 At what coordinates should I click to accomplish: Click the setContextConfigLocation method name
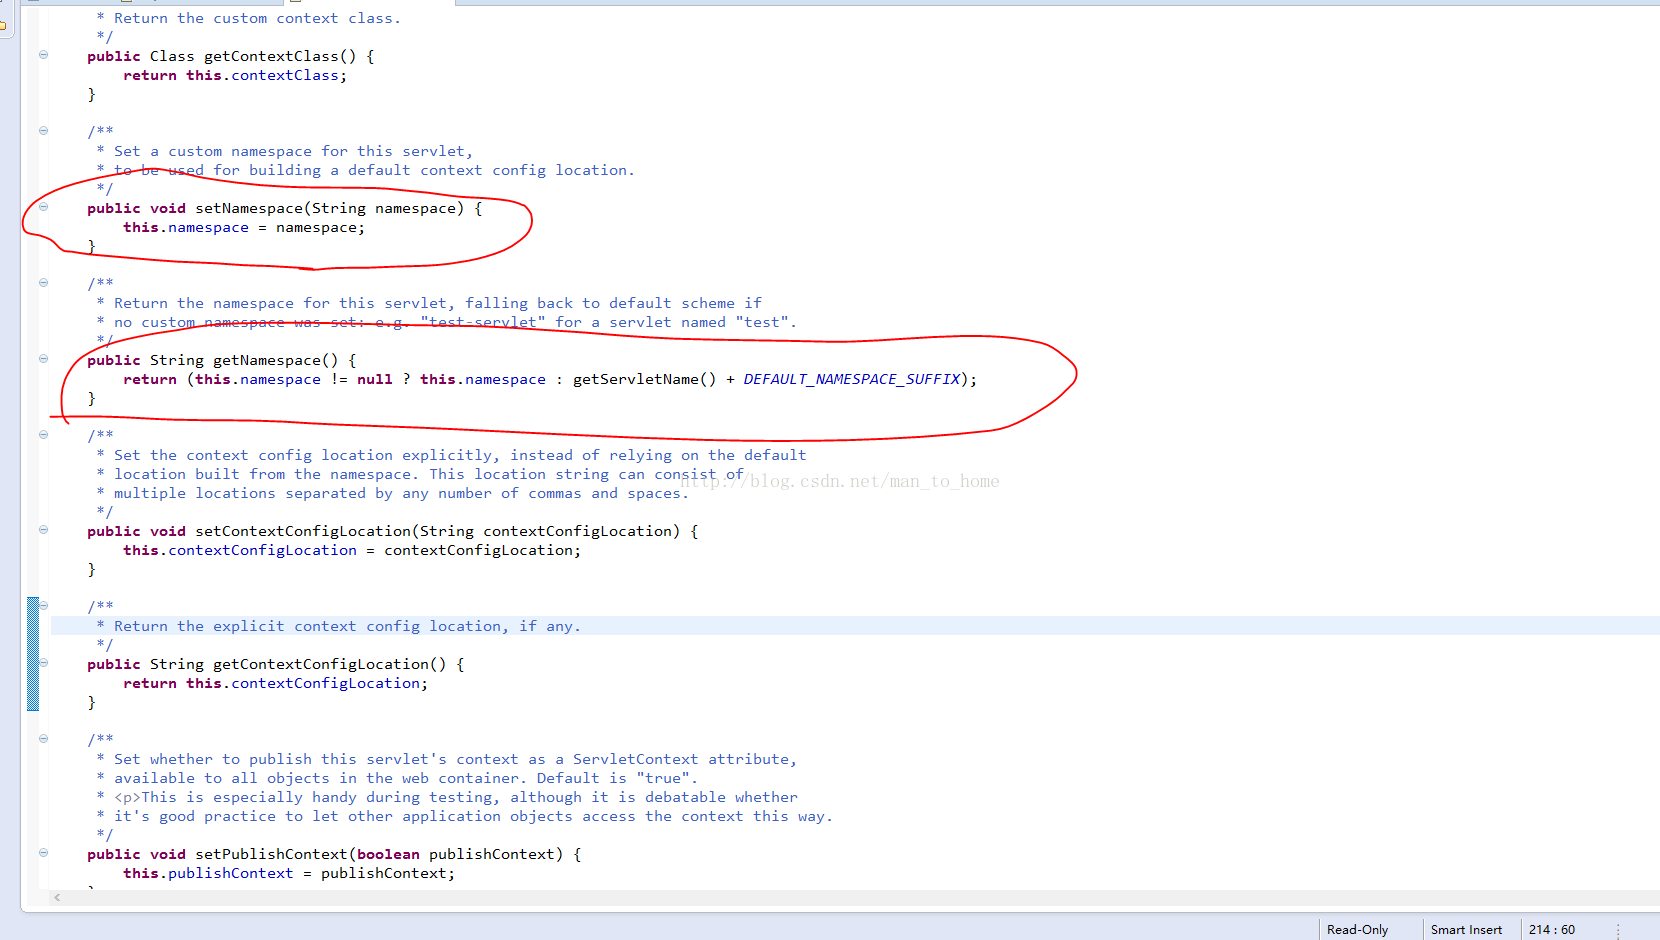pos(303,531)
